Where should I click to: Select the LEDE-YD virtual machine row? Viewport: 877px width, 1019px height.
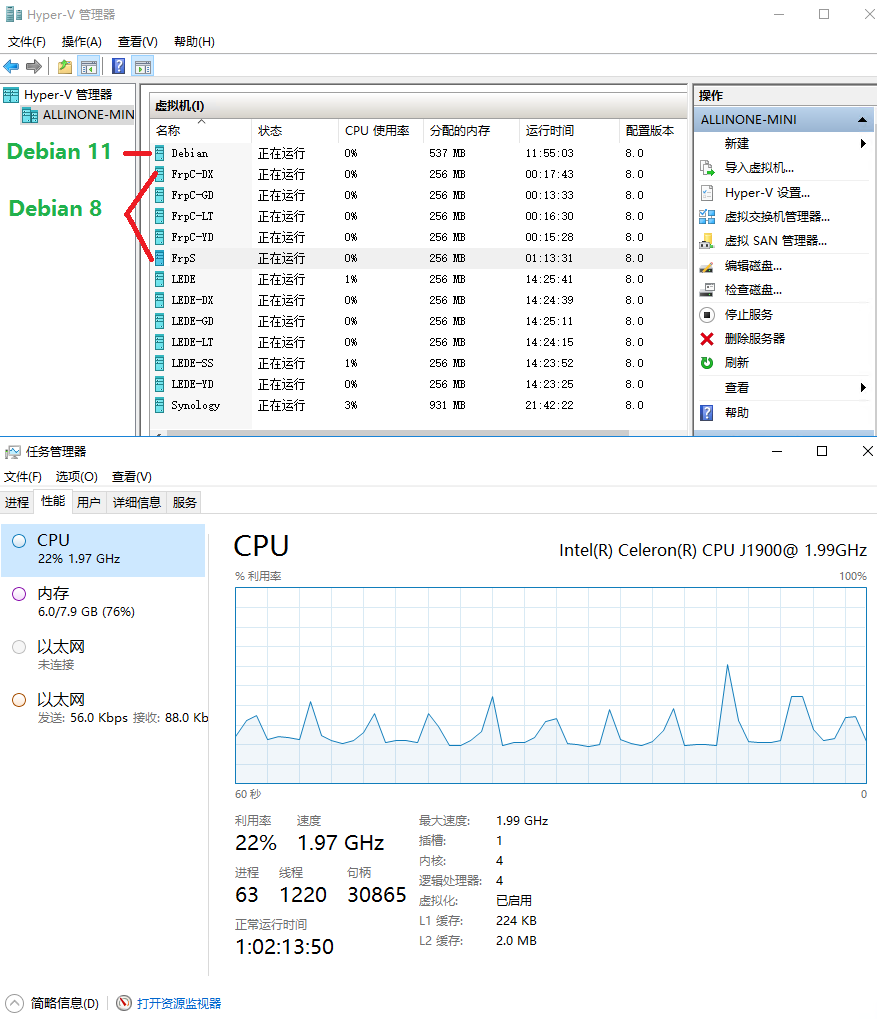pyautogui.click(x=419, y=385)
